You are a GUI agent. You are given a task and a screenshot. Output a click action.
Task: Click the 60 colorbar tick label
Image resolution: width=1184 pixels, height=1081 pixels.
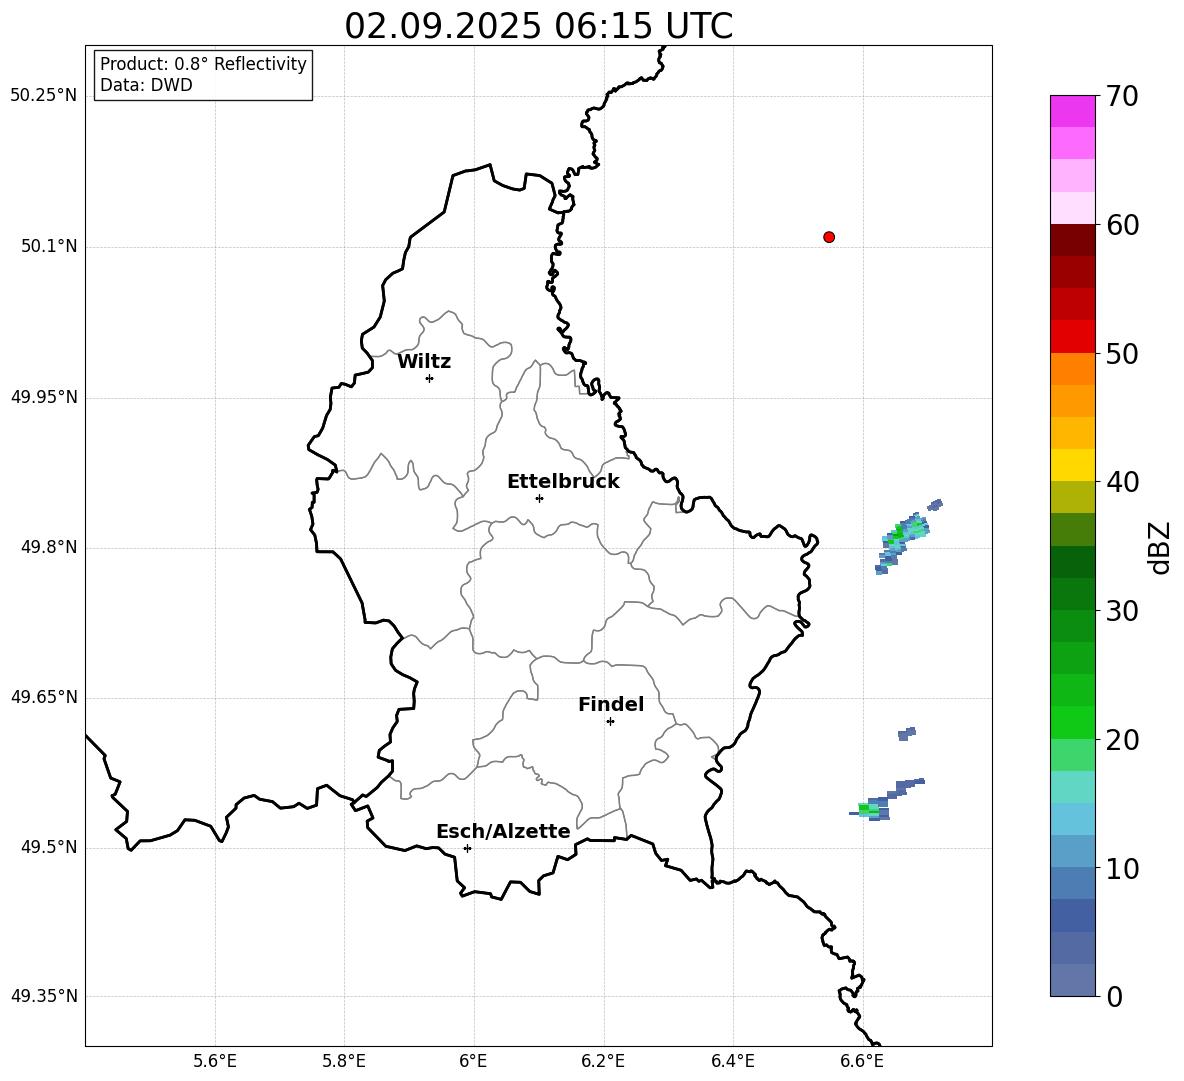pos(1122,225)
